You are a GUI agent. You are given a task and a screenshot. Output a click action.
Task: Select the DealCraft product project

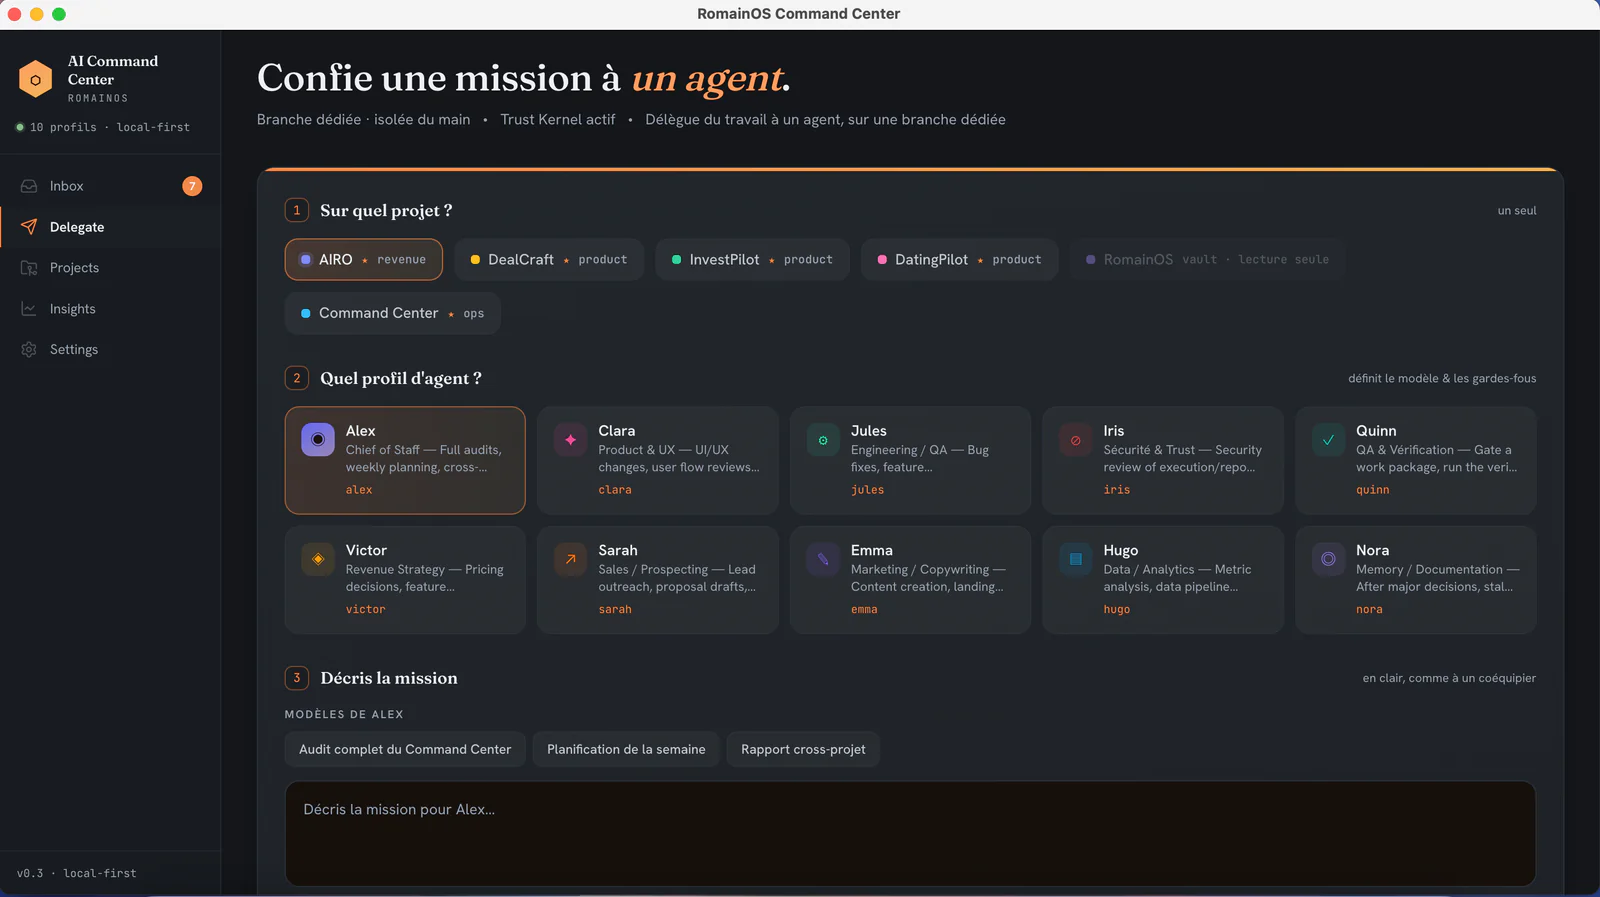point(549,259)
